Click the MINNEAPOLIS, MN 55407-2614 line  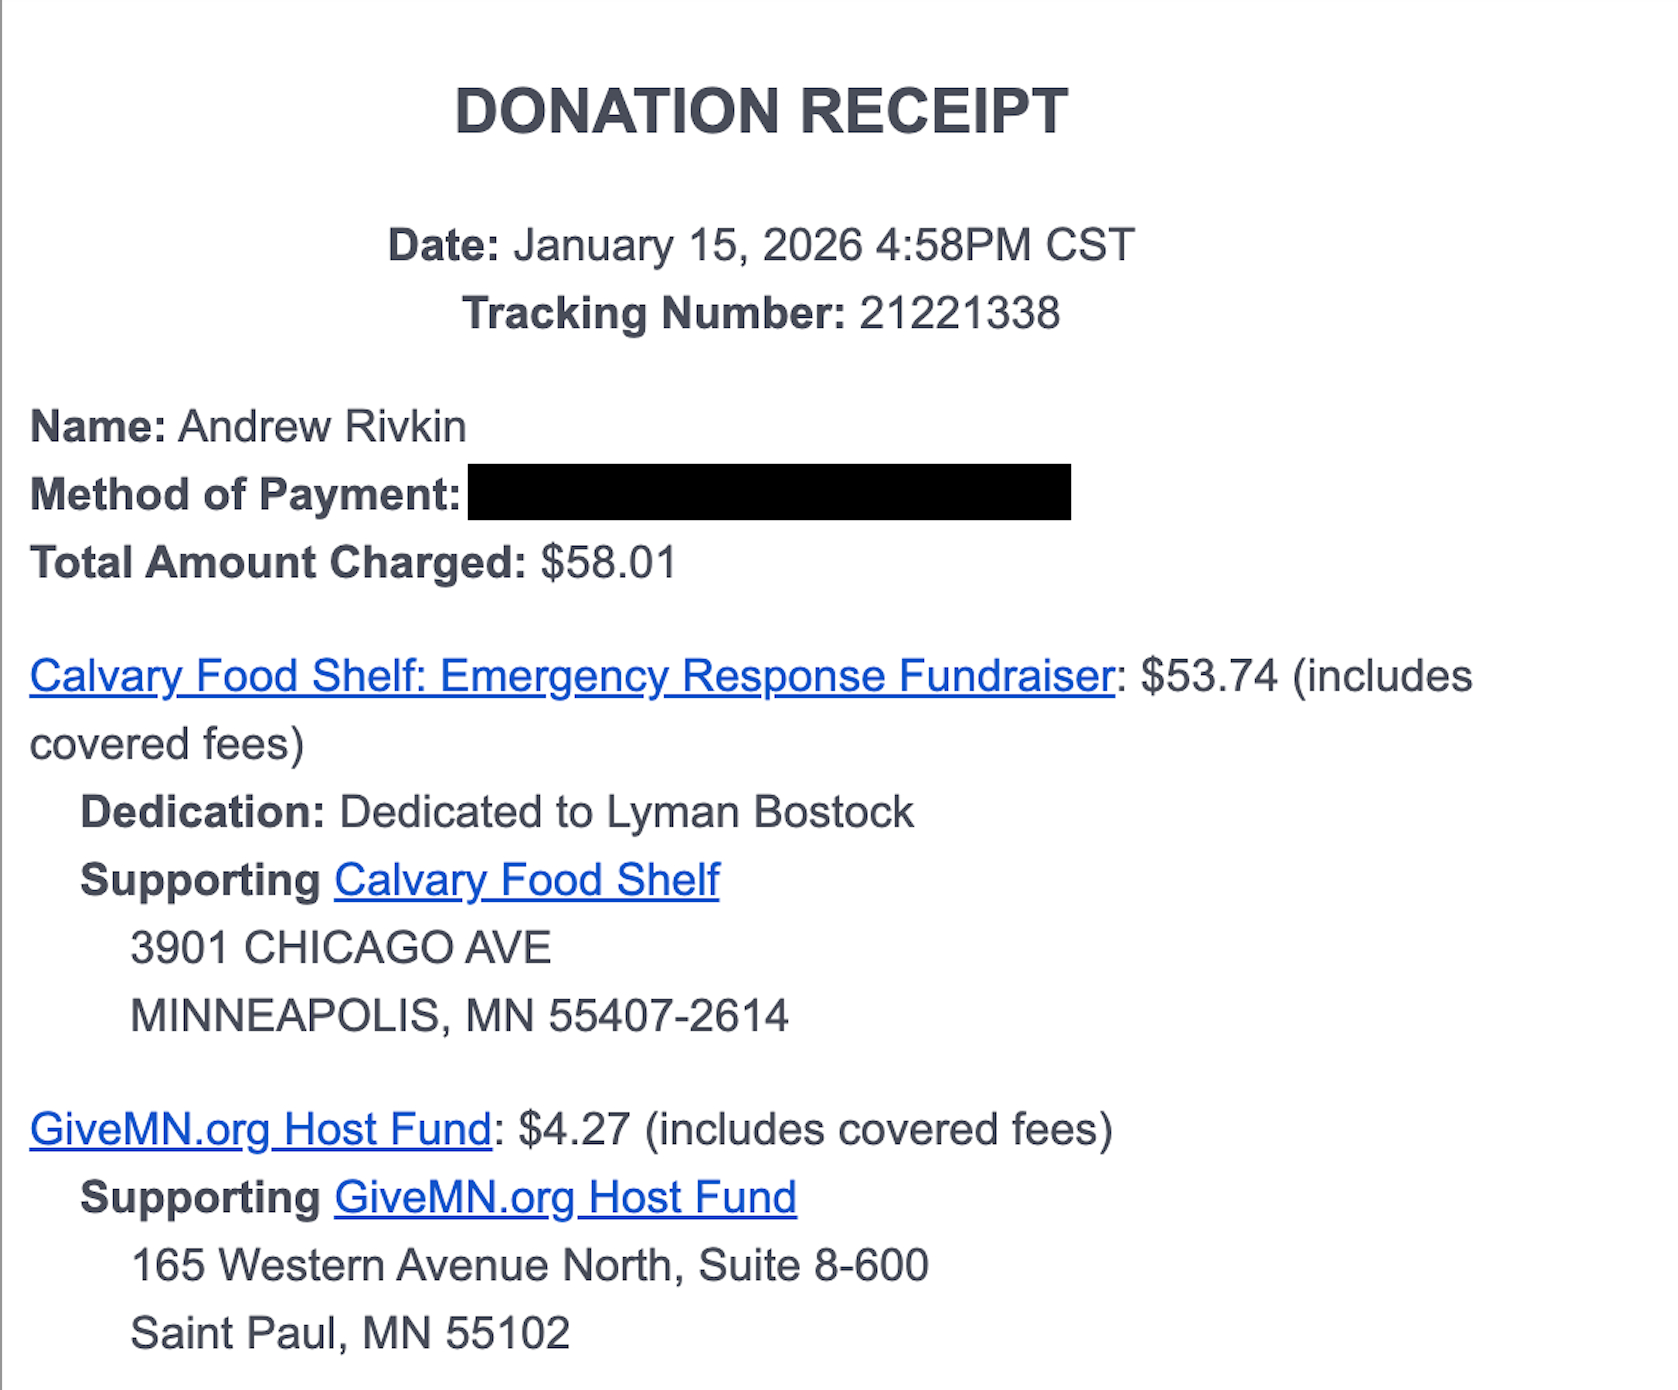(x=459, y=1016)
